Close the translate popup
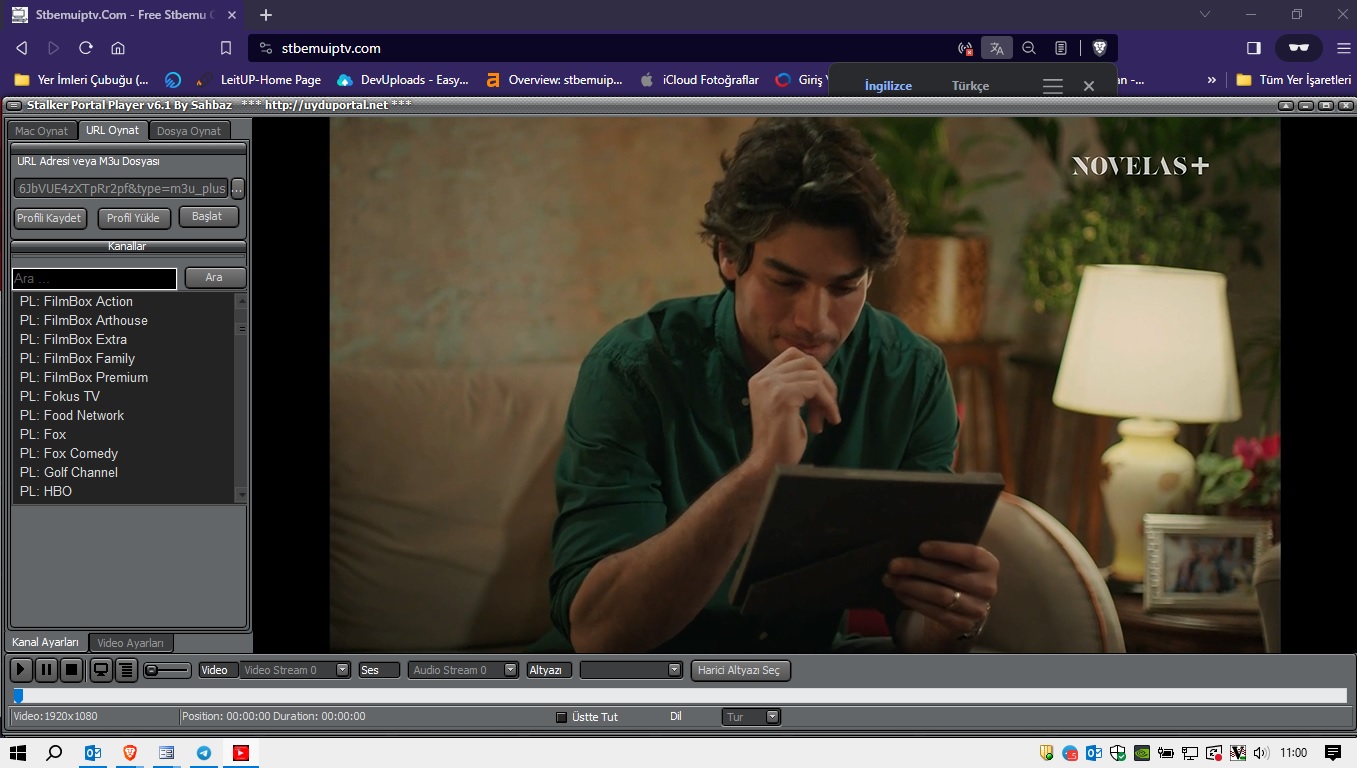This screenshot has height=768, width=1357. tap(1089, 86)
